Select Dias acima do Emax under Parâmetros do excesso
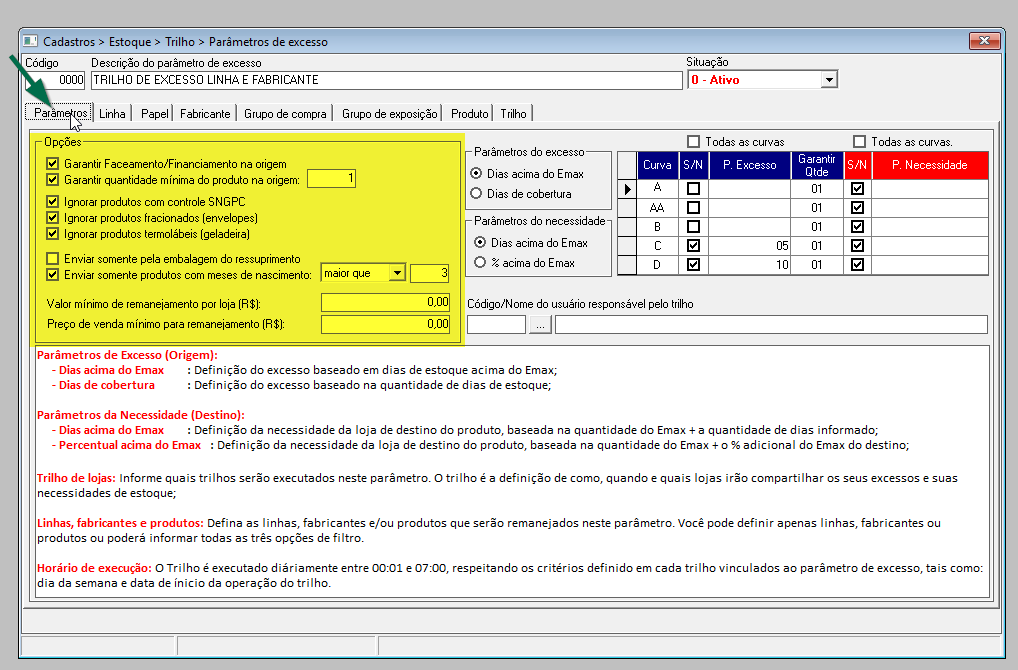Image resolution: width=1018 pixels, height=670 pixels. (477, 173)
